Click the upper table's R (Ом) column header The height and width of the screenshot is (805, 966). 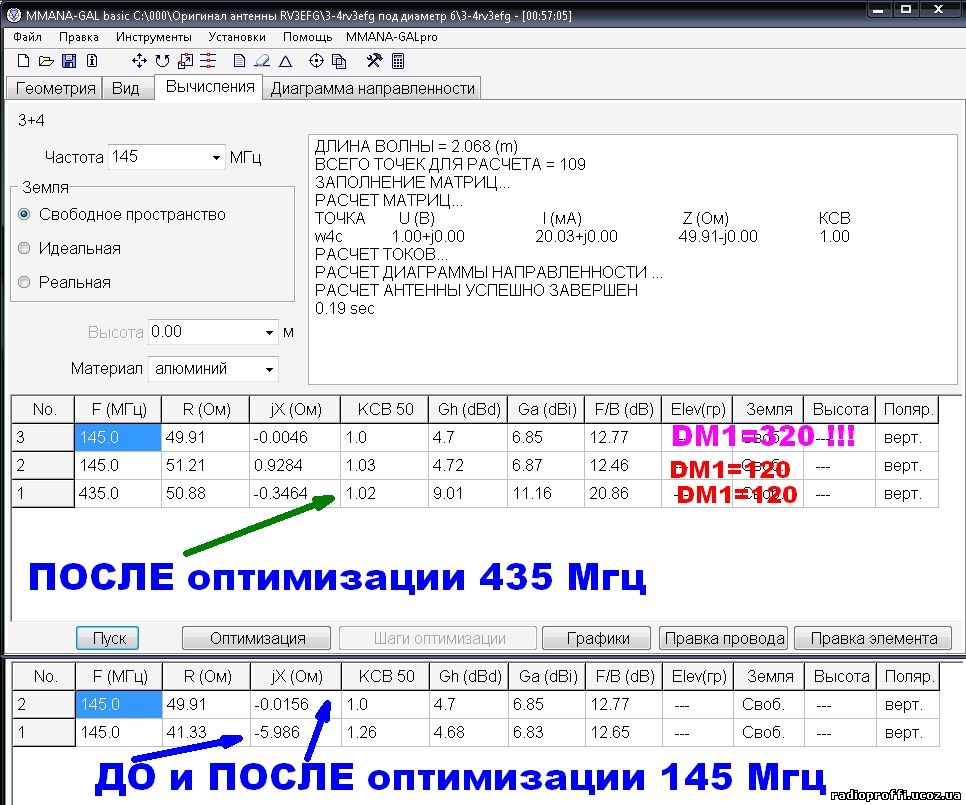(x=206, y=410)
